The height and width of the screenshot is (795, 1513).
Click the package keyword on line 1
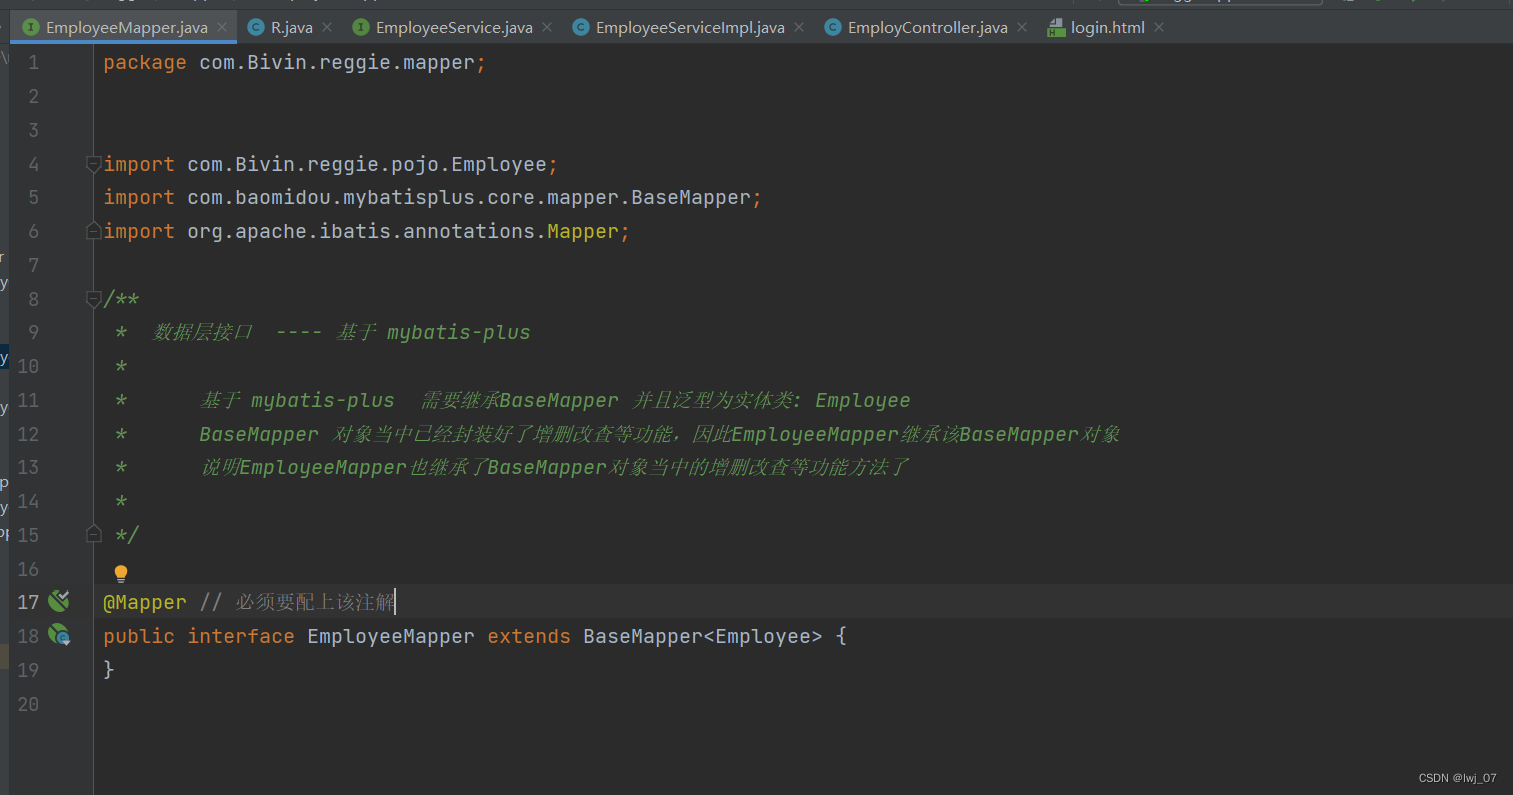click(x=145, y=63)
